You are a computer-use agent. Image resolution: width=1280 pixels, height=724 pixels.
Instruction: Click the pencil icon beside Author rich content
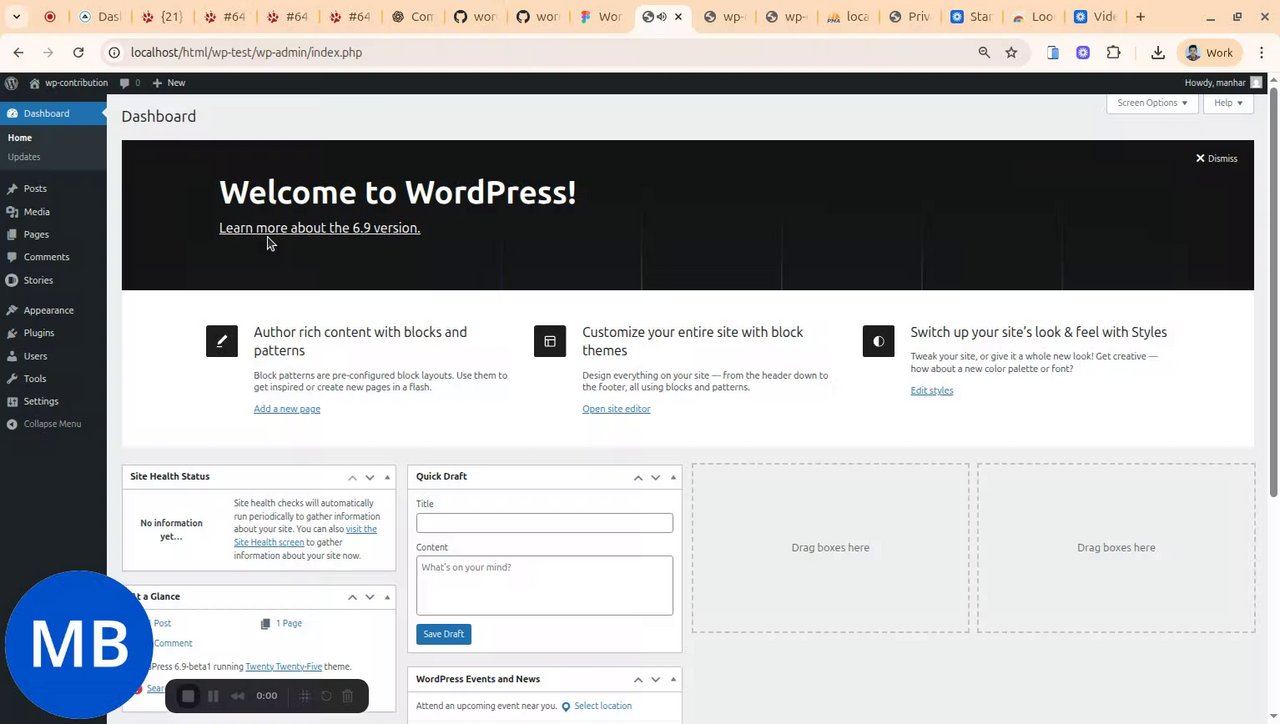(222, 341)
